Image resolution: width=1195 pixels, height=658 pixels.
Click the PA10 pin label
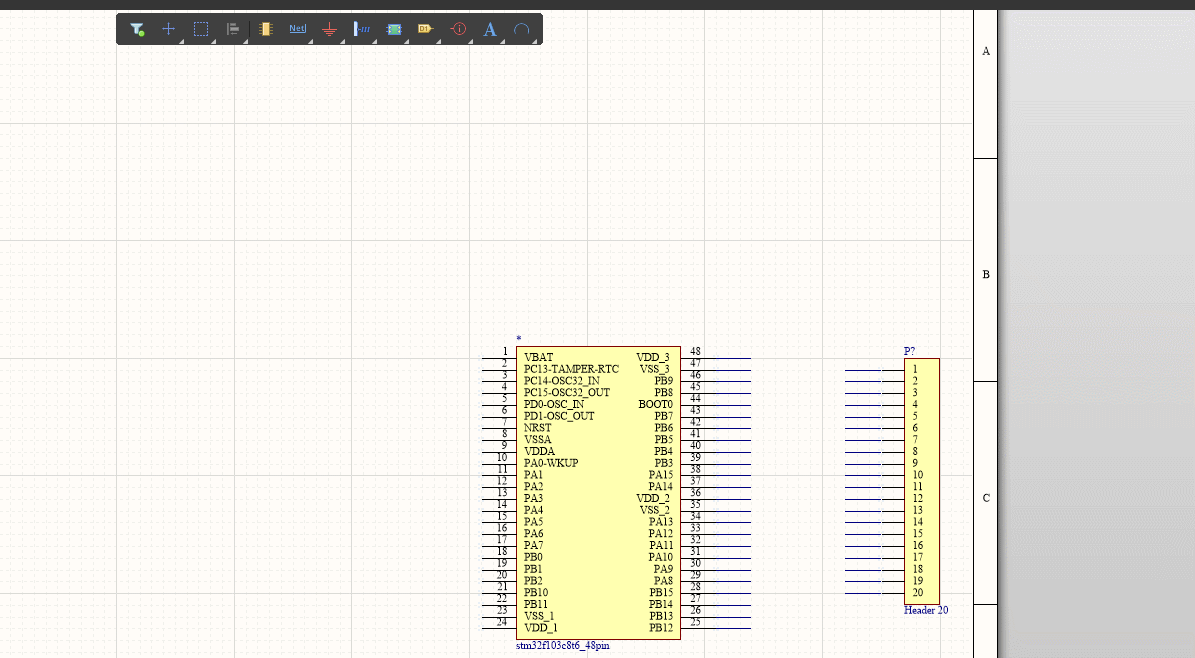tap(661, 557)
